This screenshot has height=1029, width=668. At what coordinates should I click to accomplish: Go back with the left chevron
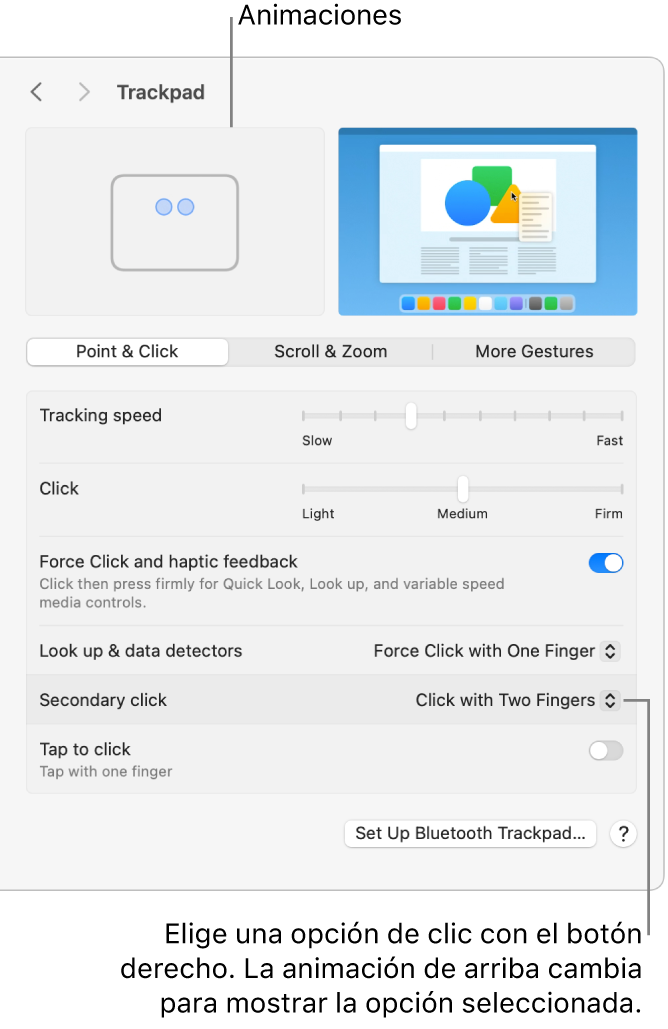(36, 93)
